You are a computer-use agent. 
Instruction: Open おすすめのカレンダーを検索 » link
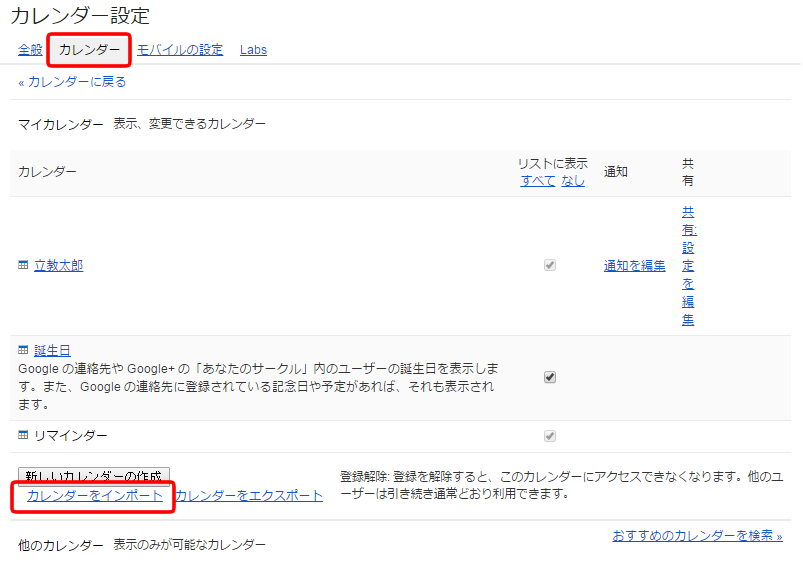tap(698, 536)
